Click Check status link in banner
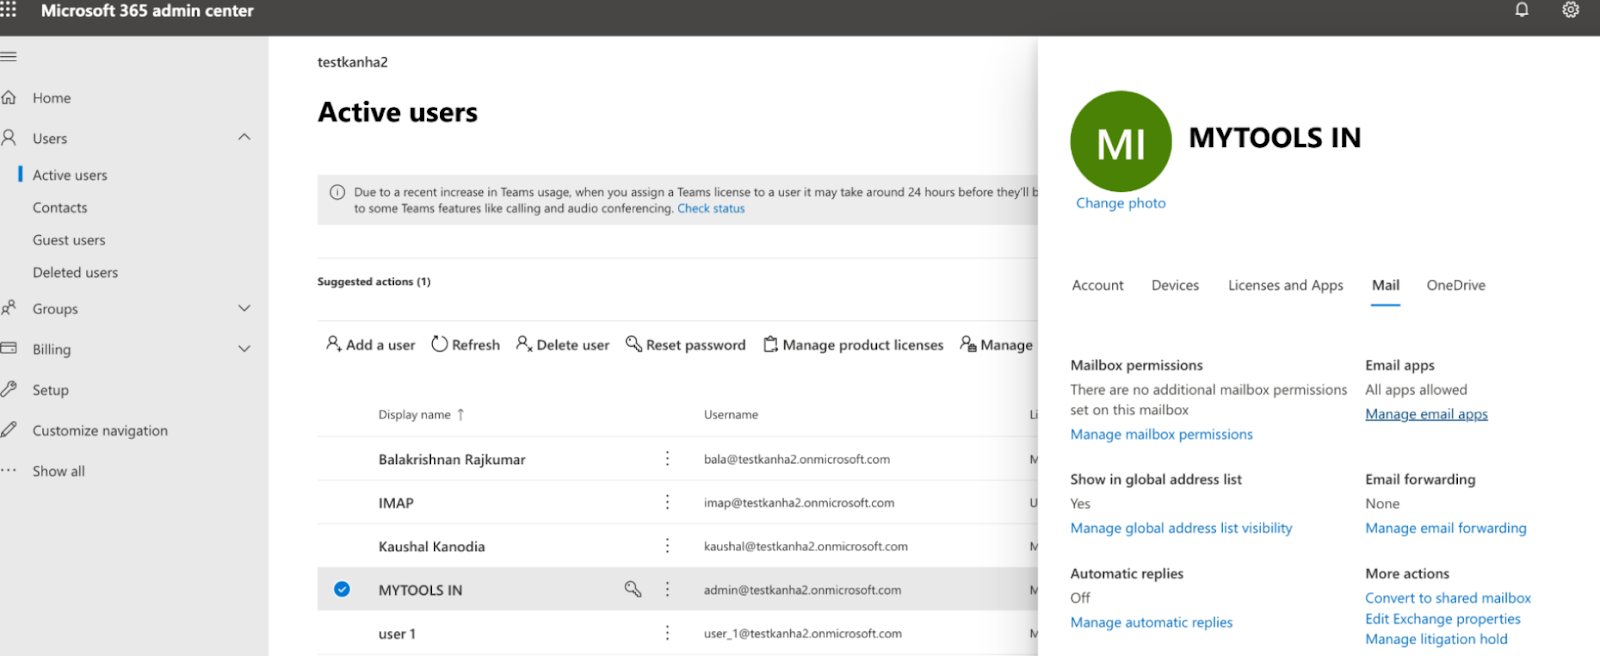This screenshot has height=656, width=1600. (710, 208)
